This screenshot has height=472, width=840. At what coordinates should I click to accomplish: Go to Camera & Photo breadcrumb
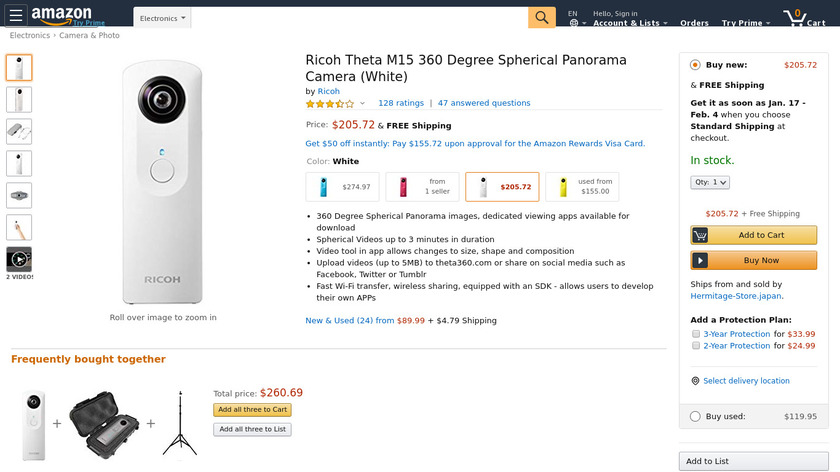point(89,36)
